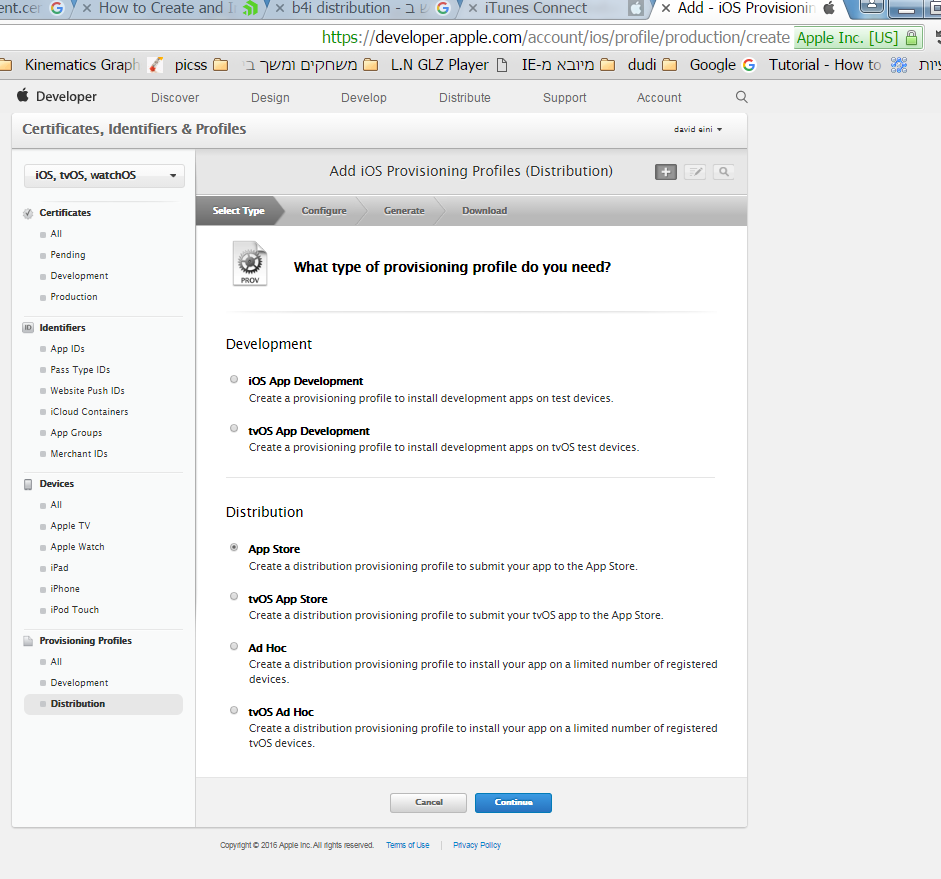Open App Groups in the sidebar

coord(76,433)
